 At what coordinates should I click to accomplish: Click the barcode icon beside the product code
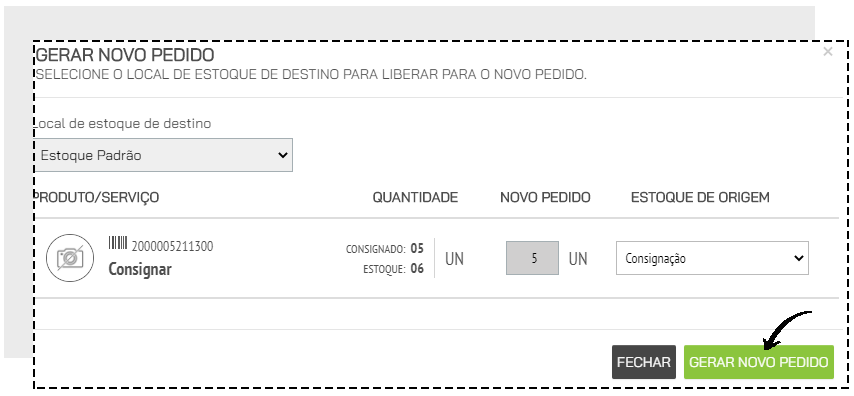coord(118,243)
